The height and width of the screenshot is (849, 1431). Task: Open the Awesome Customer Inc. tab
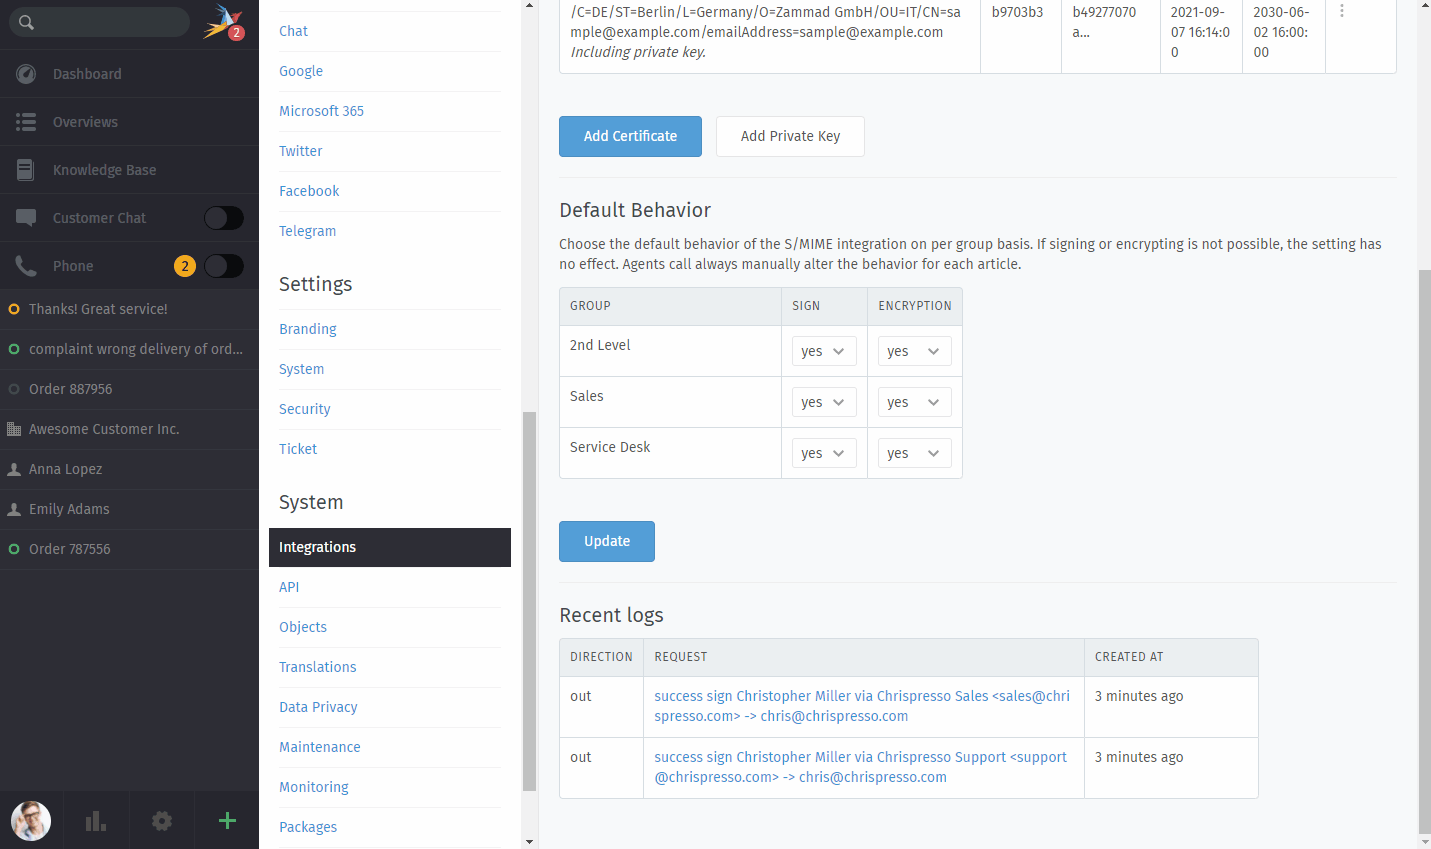129,429
